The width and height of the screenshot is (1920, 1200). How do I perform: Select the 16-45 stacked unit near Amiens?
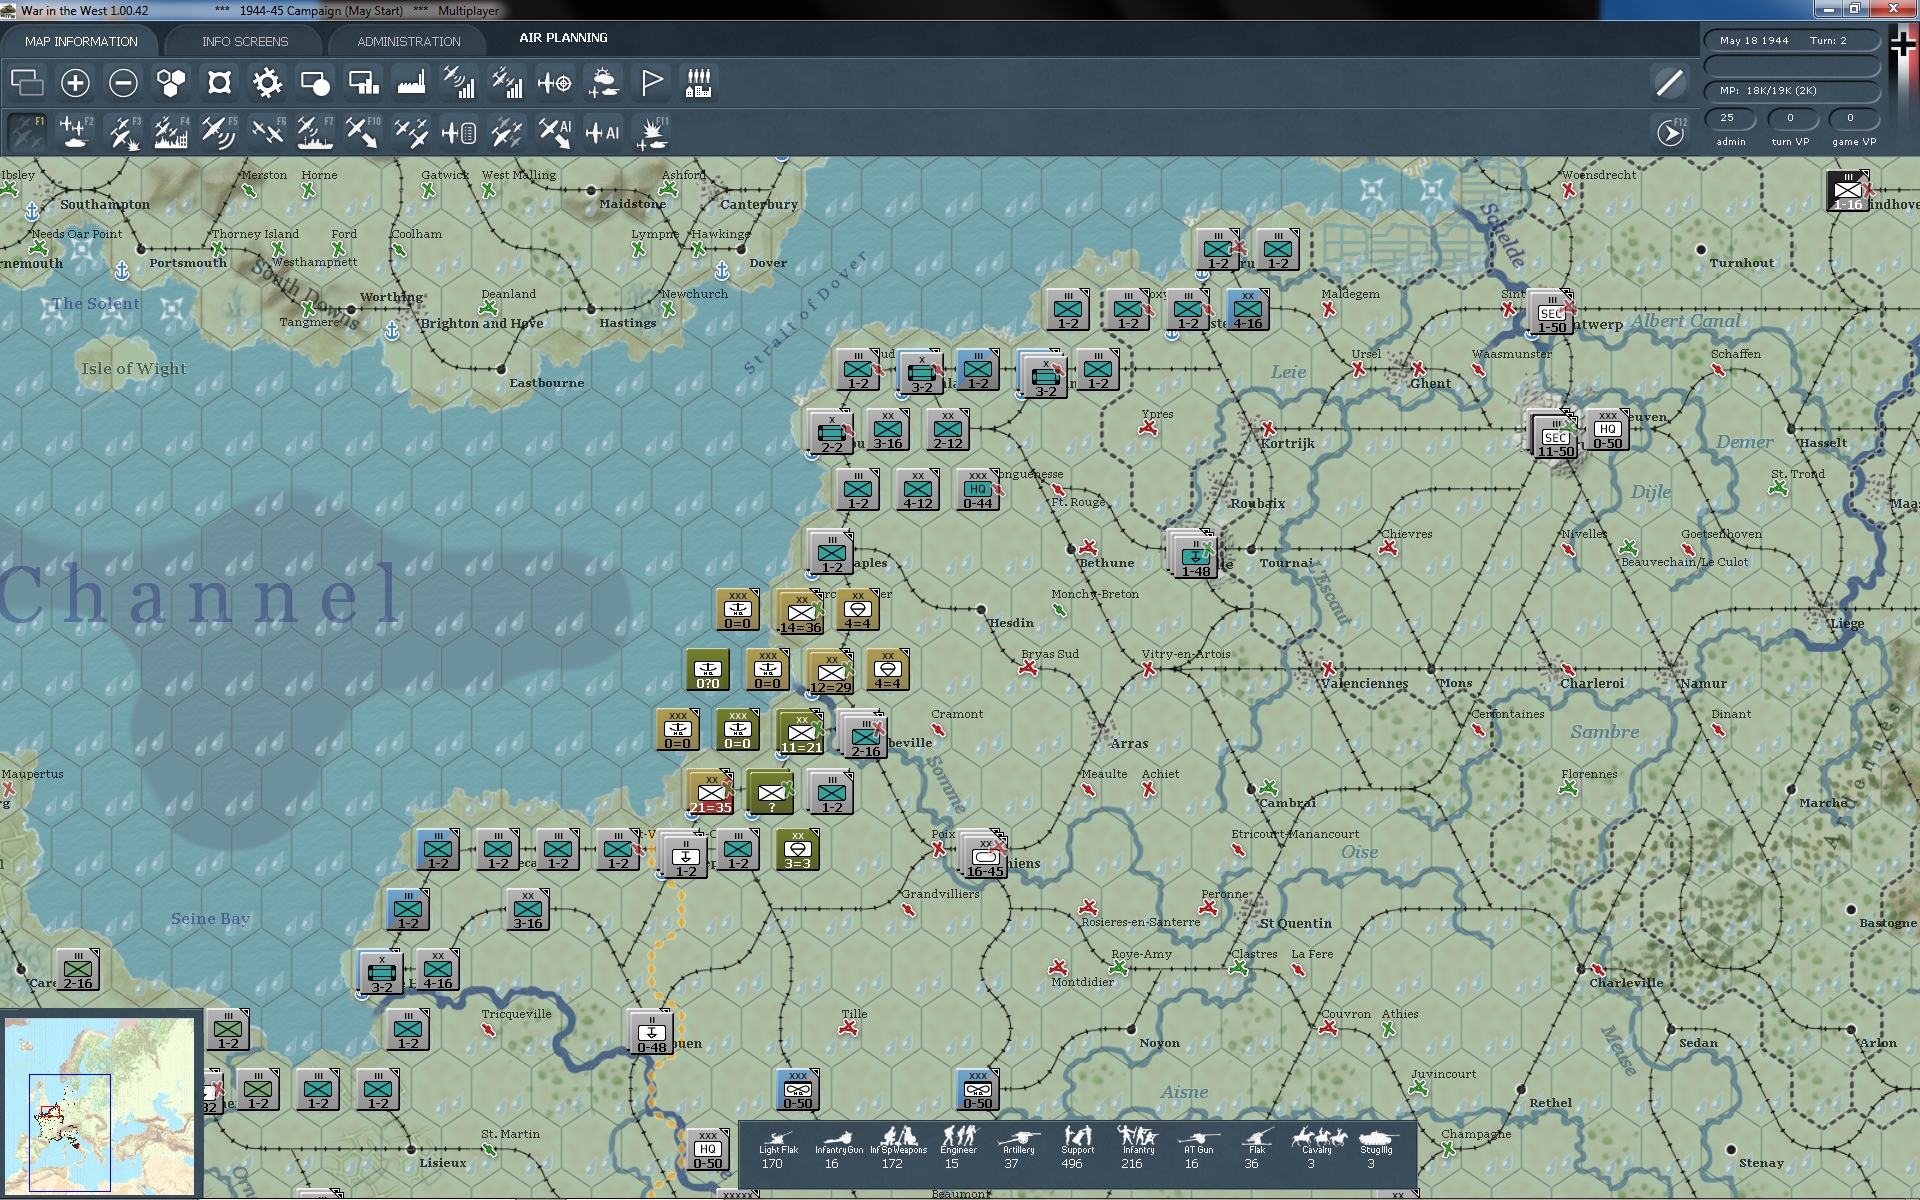point(984,857)
